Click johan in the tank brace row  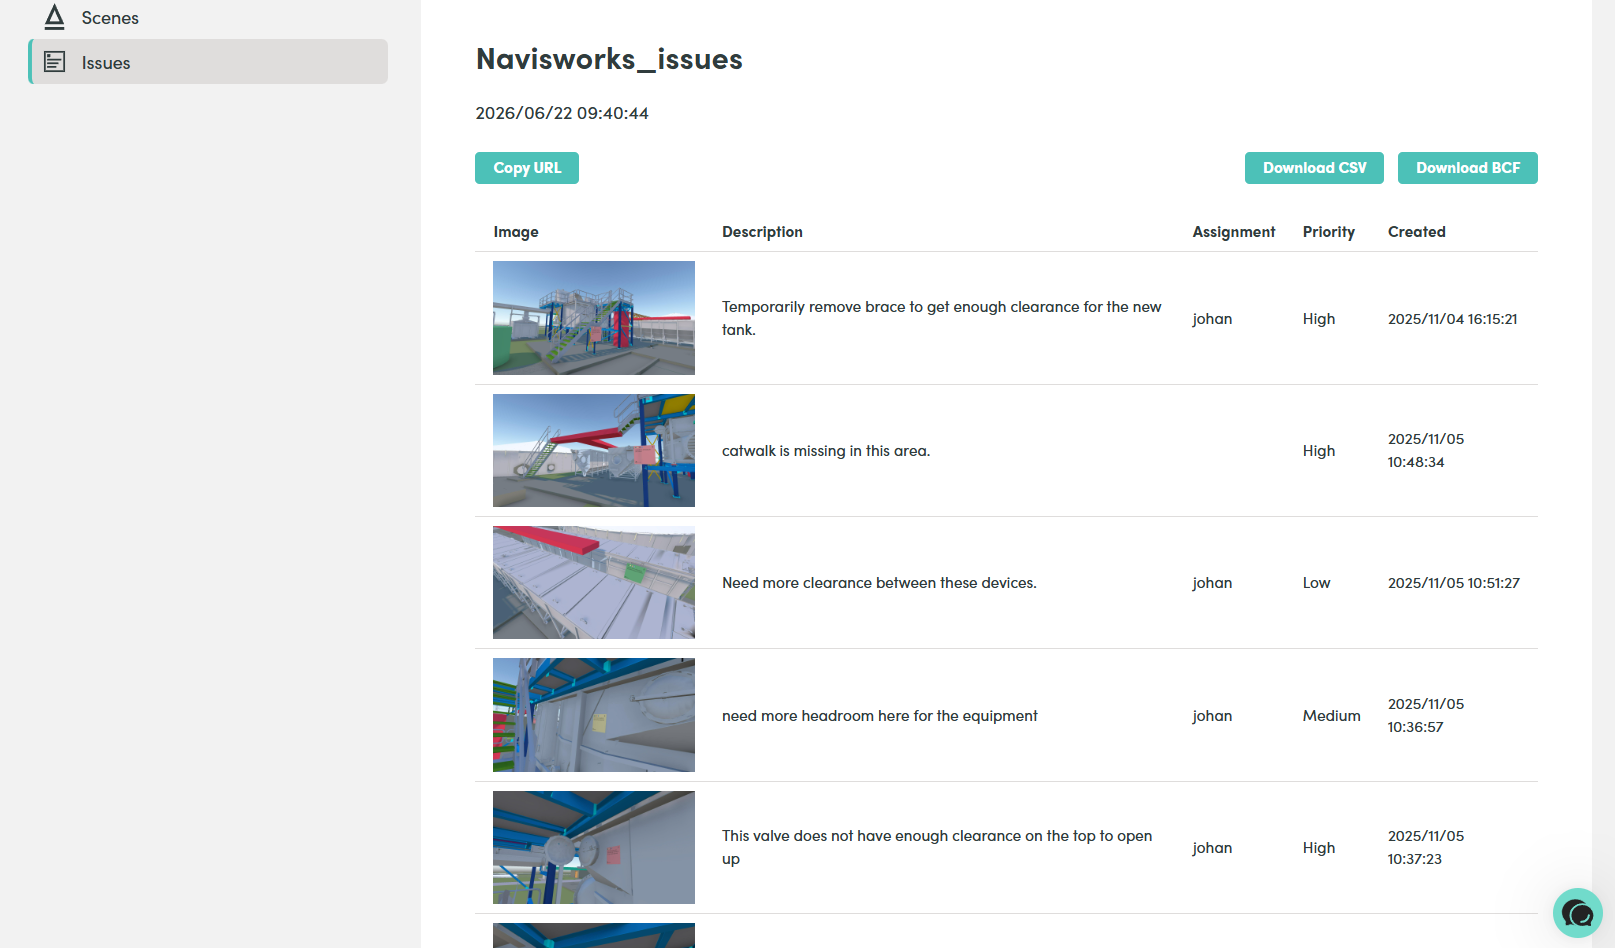(x=1212, y=319)
